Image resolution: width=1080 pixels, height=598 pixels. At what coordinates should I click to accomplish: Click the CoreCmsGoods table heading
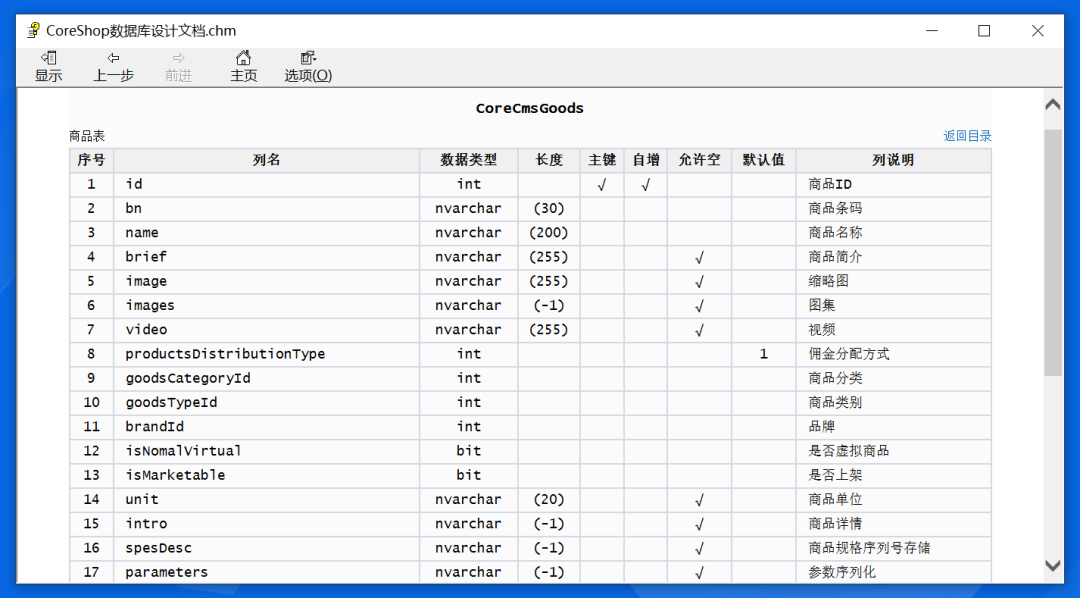tap(530, 108)
